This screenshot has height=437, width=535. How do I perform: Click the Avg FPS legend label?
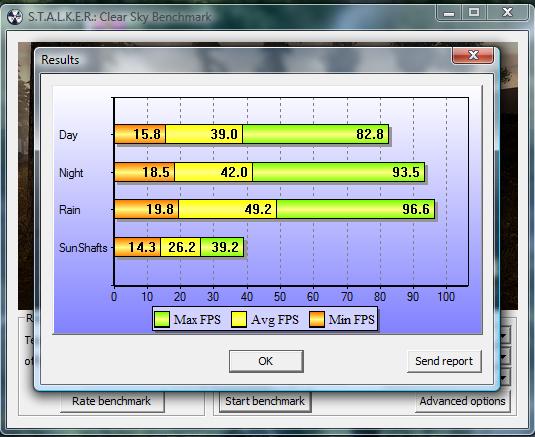coord(275,320)
